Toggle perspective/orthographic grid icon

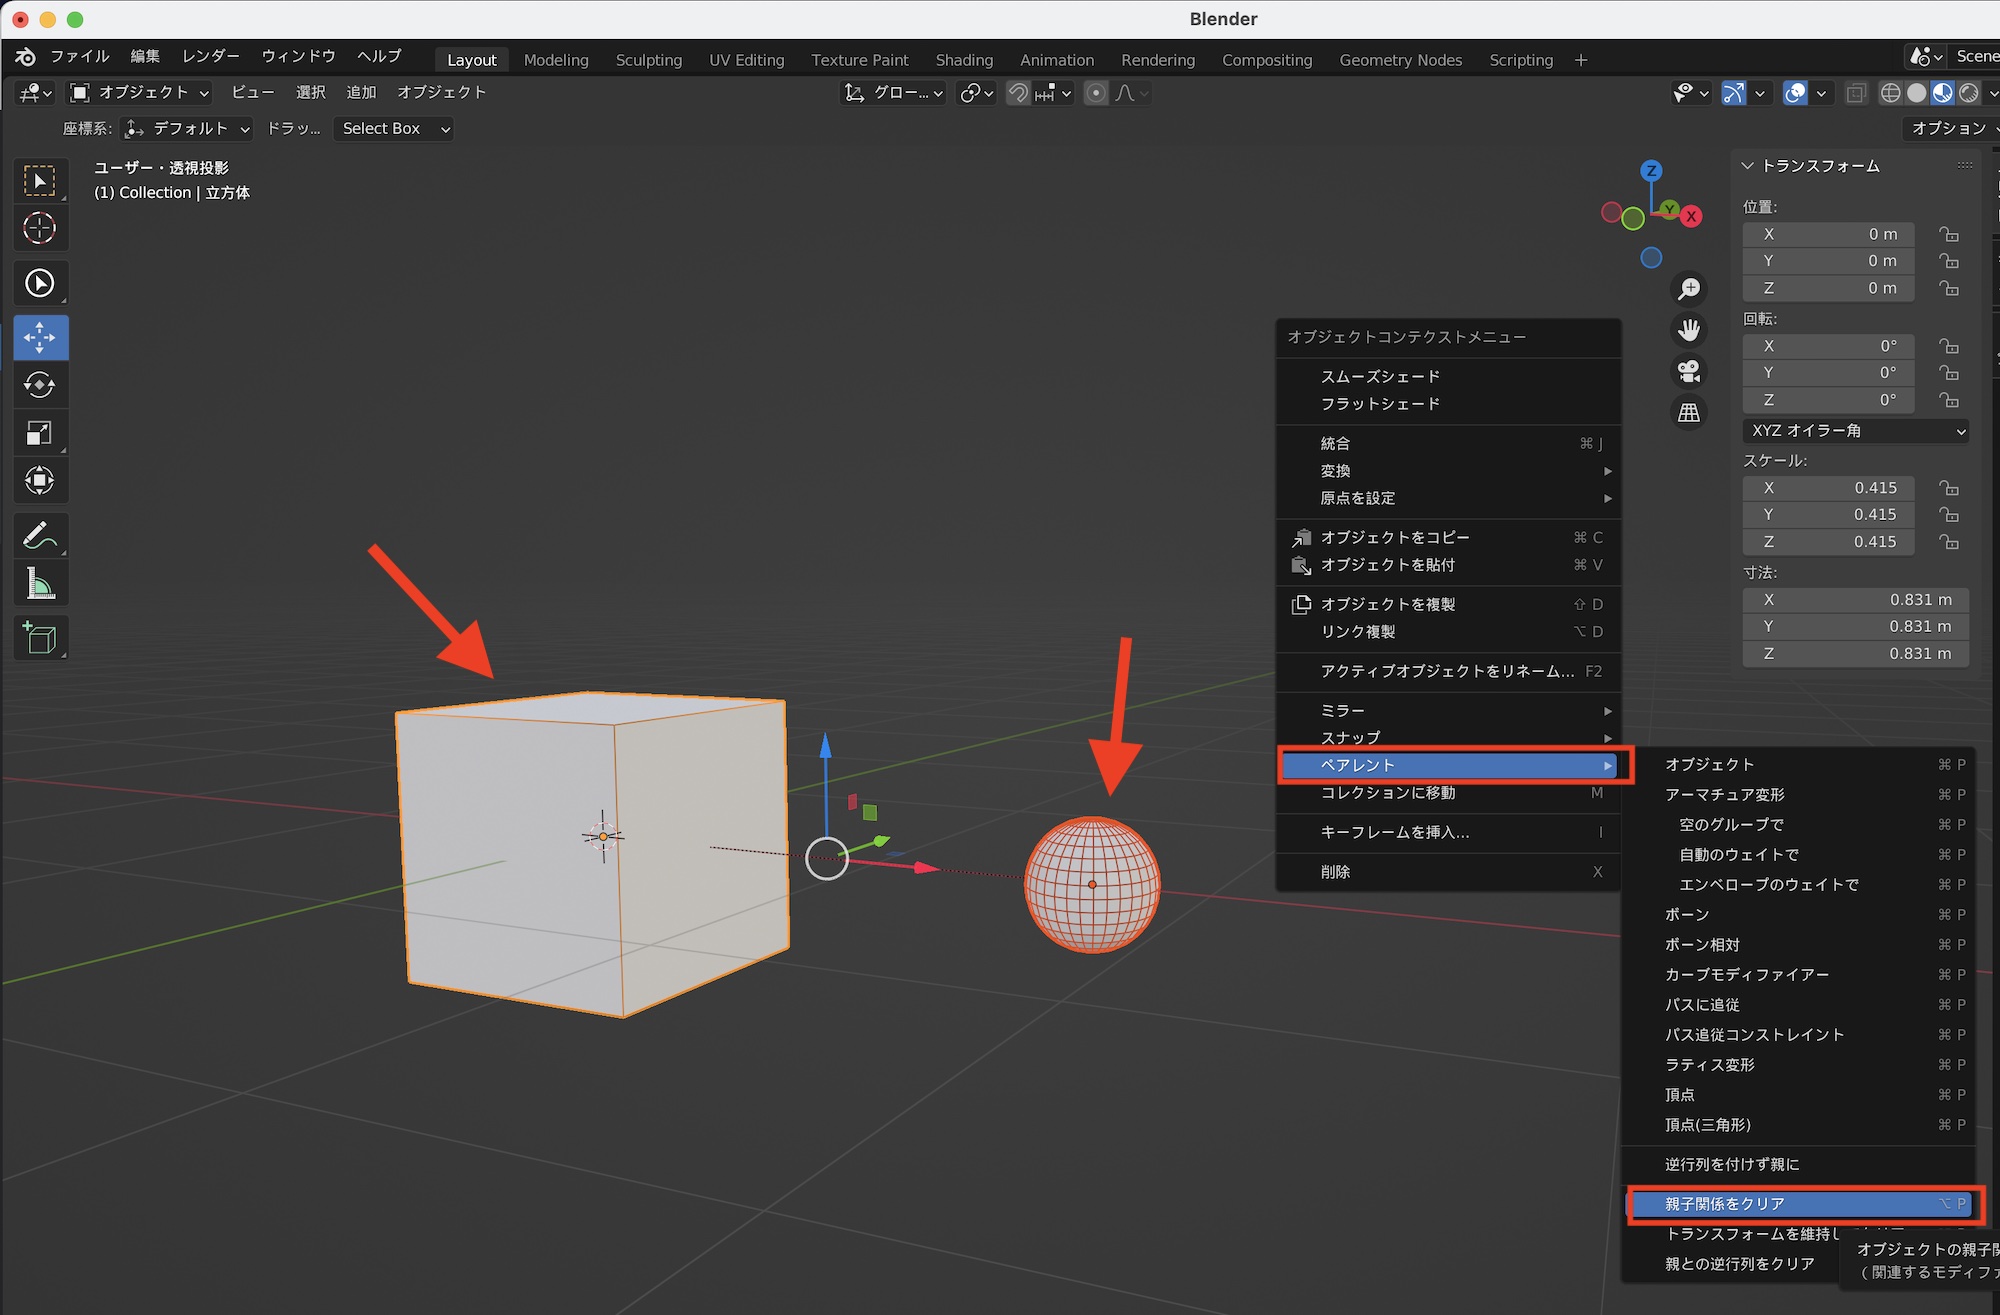click(x=1689, y=413)
